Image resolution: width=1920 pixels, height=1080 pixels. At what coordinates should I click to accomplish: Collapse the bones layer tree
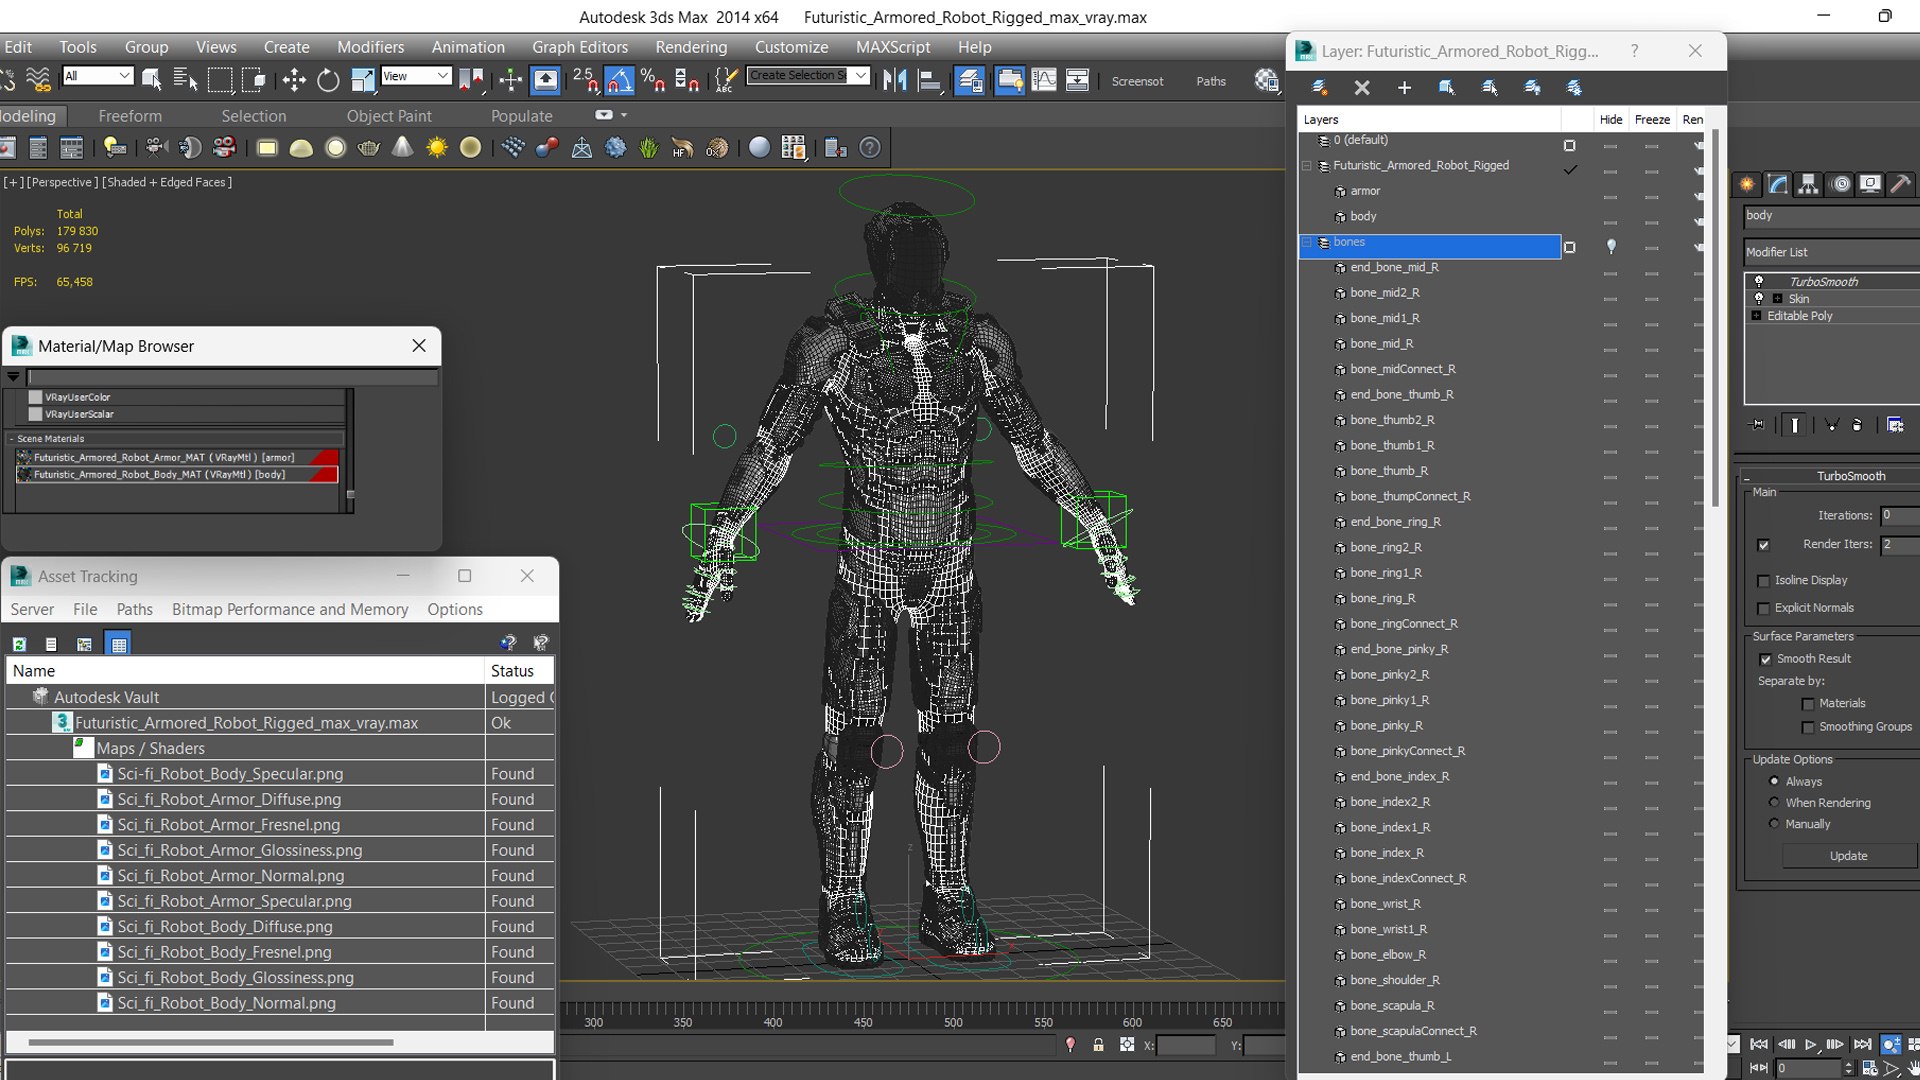coord(1306,242)
